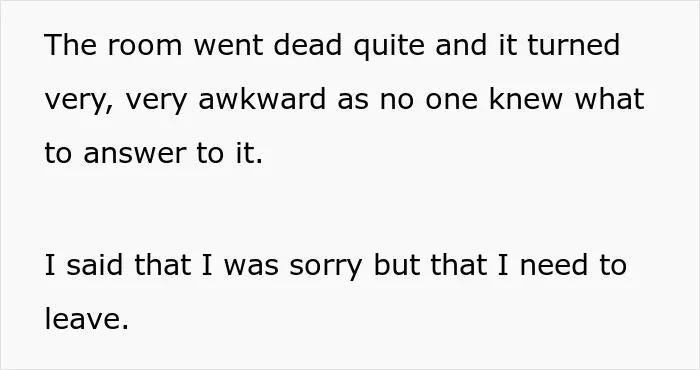This screenshot has height=370, width=700.
Task: Click on the word "quite"
Action: click(x=388, y=47)
